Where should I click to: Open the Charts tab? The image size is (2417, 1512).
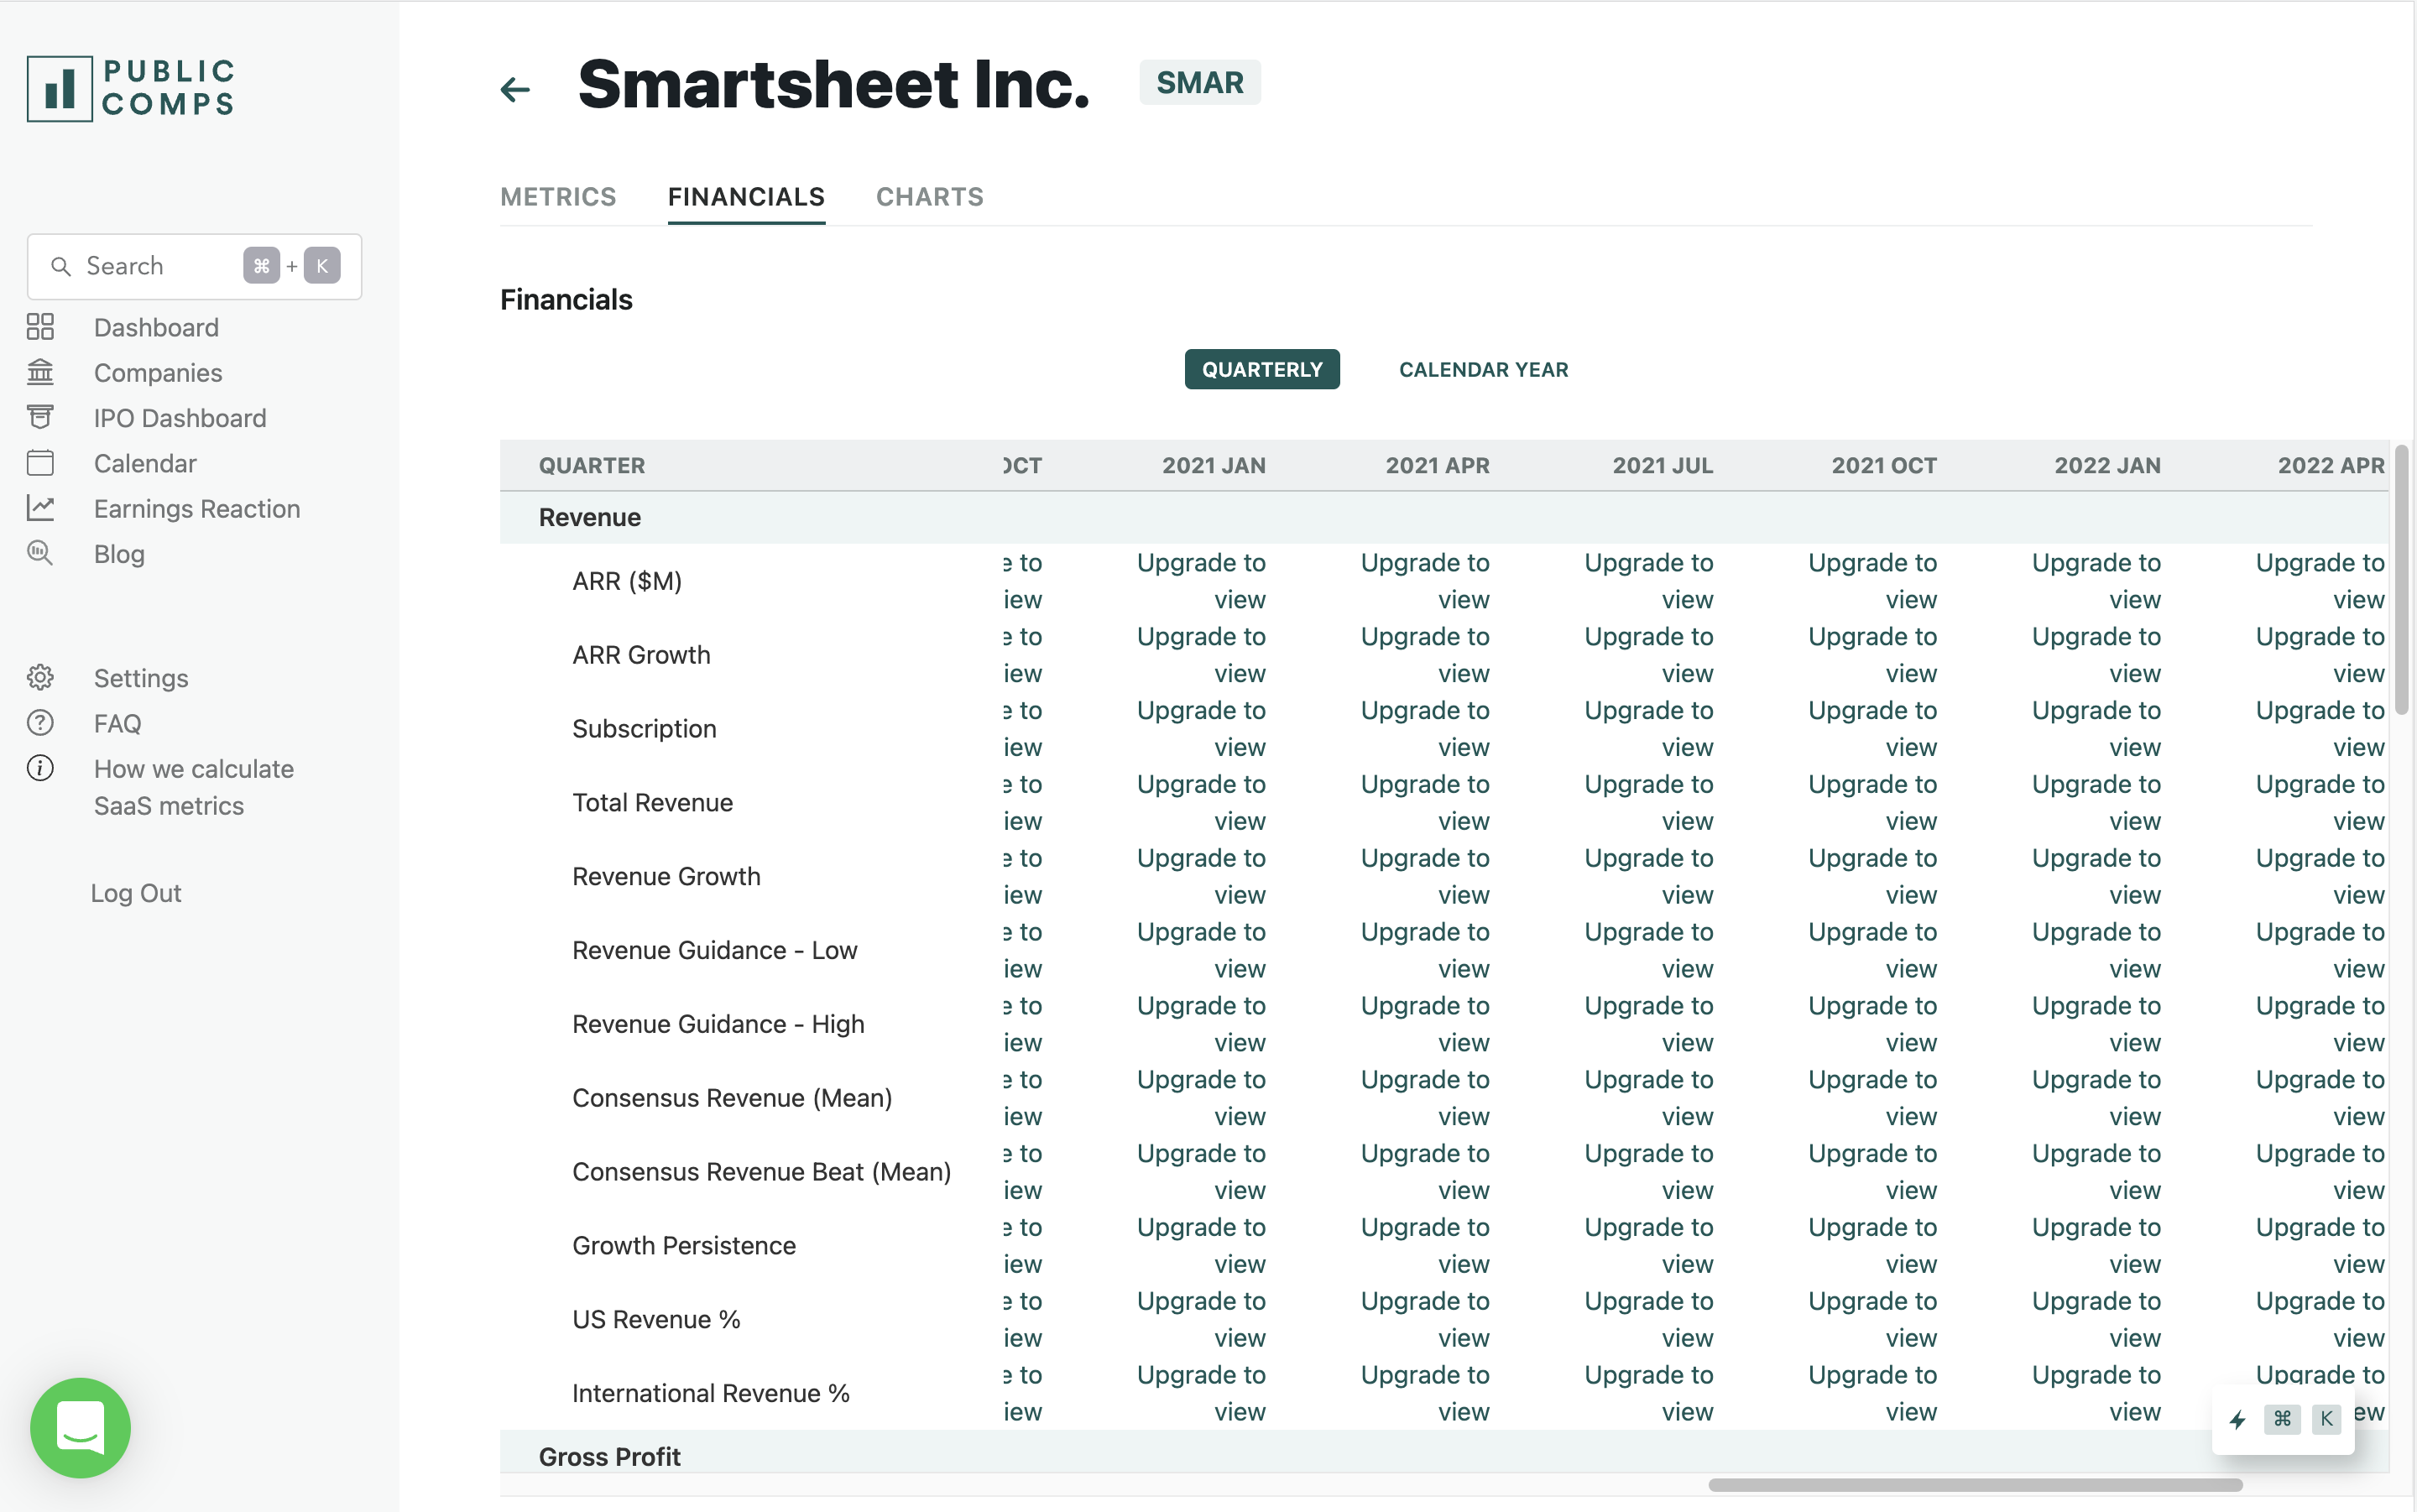[929, 197]
